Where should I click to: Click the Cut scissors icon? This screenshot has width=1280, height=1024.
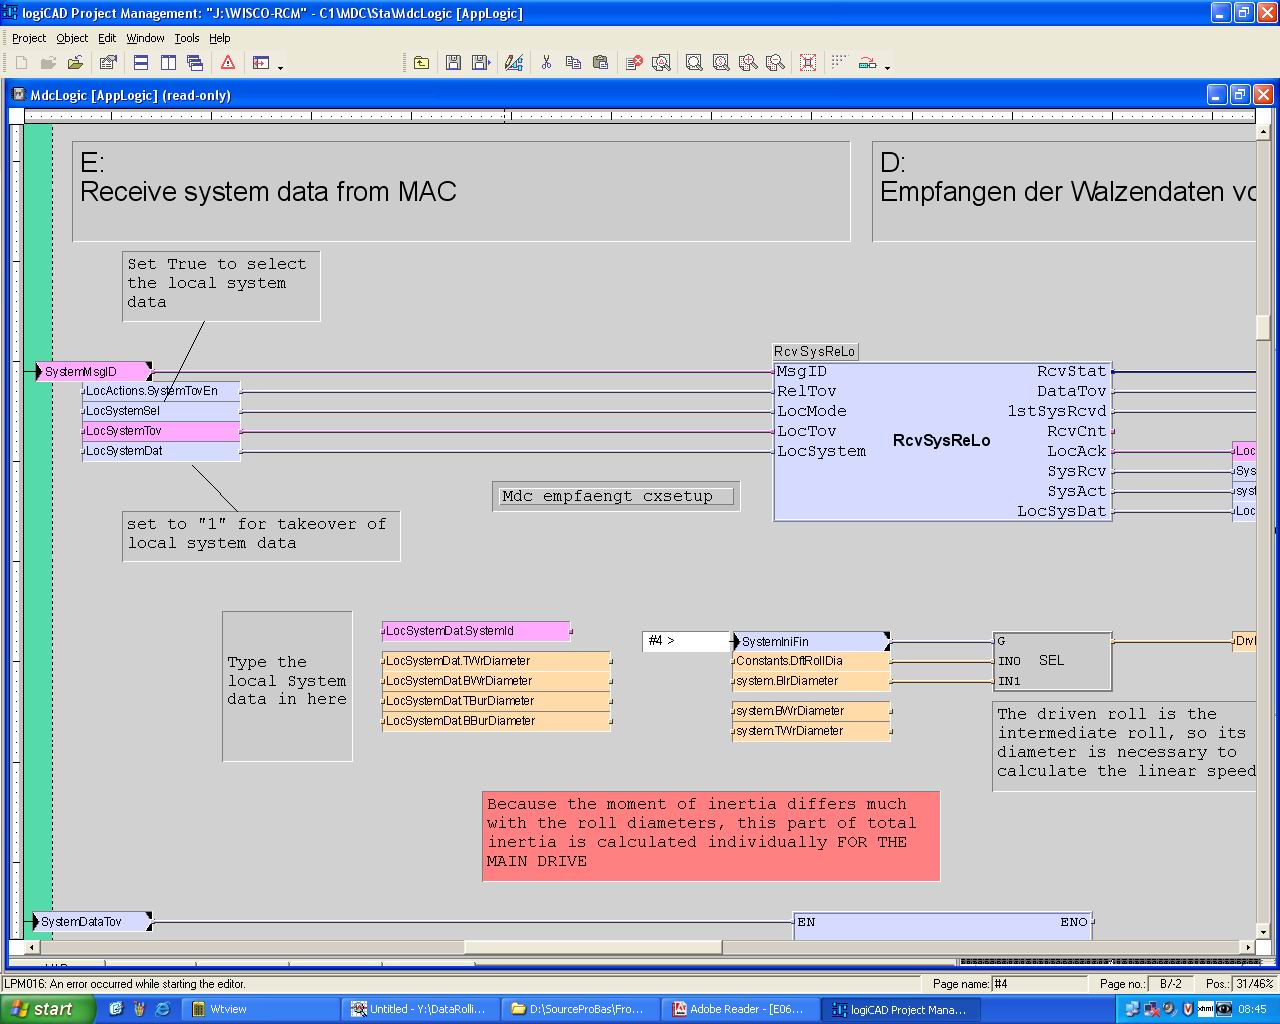point(546,63)
